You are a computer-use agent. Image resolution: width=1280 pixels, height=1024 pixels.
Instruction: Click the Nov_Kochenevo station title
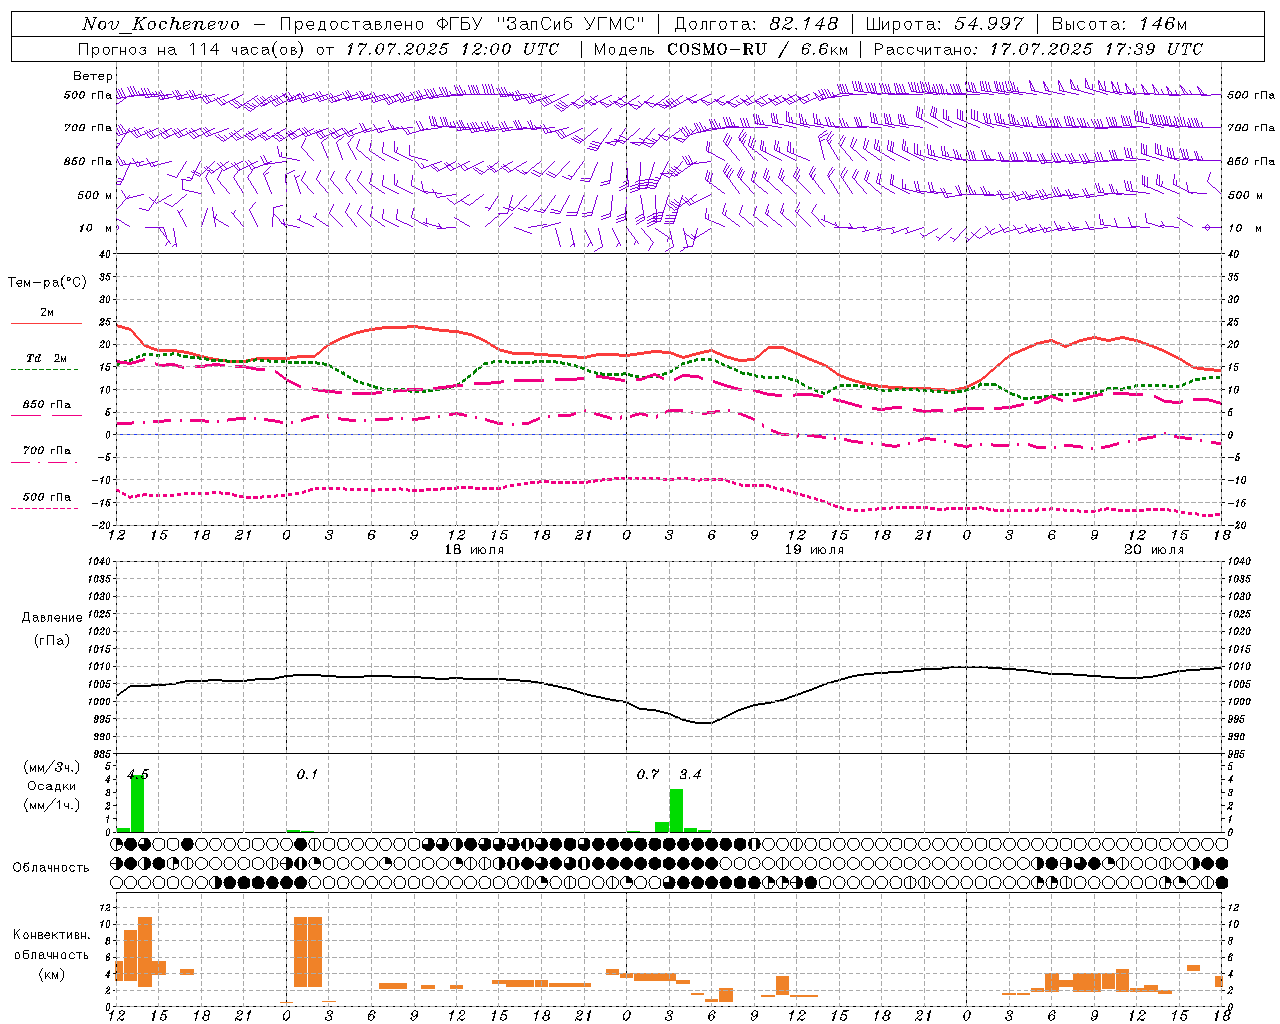[161, 24]
